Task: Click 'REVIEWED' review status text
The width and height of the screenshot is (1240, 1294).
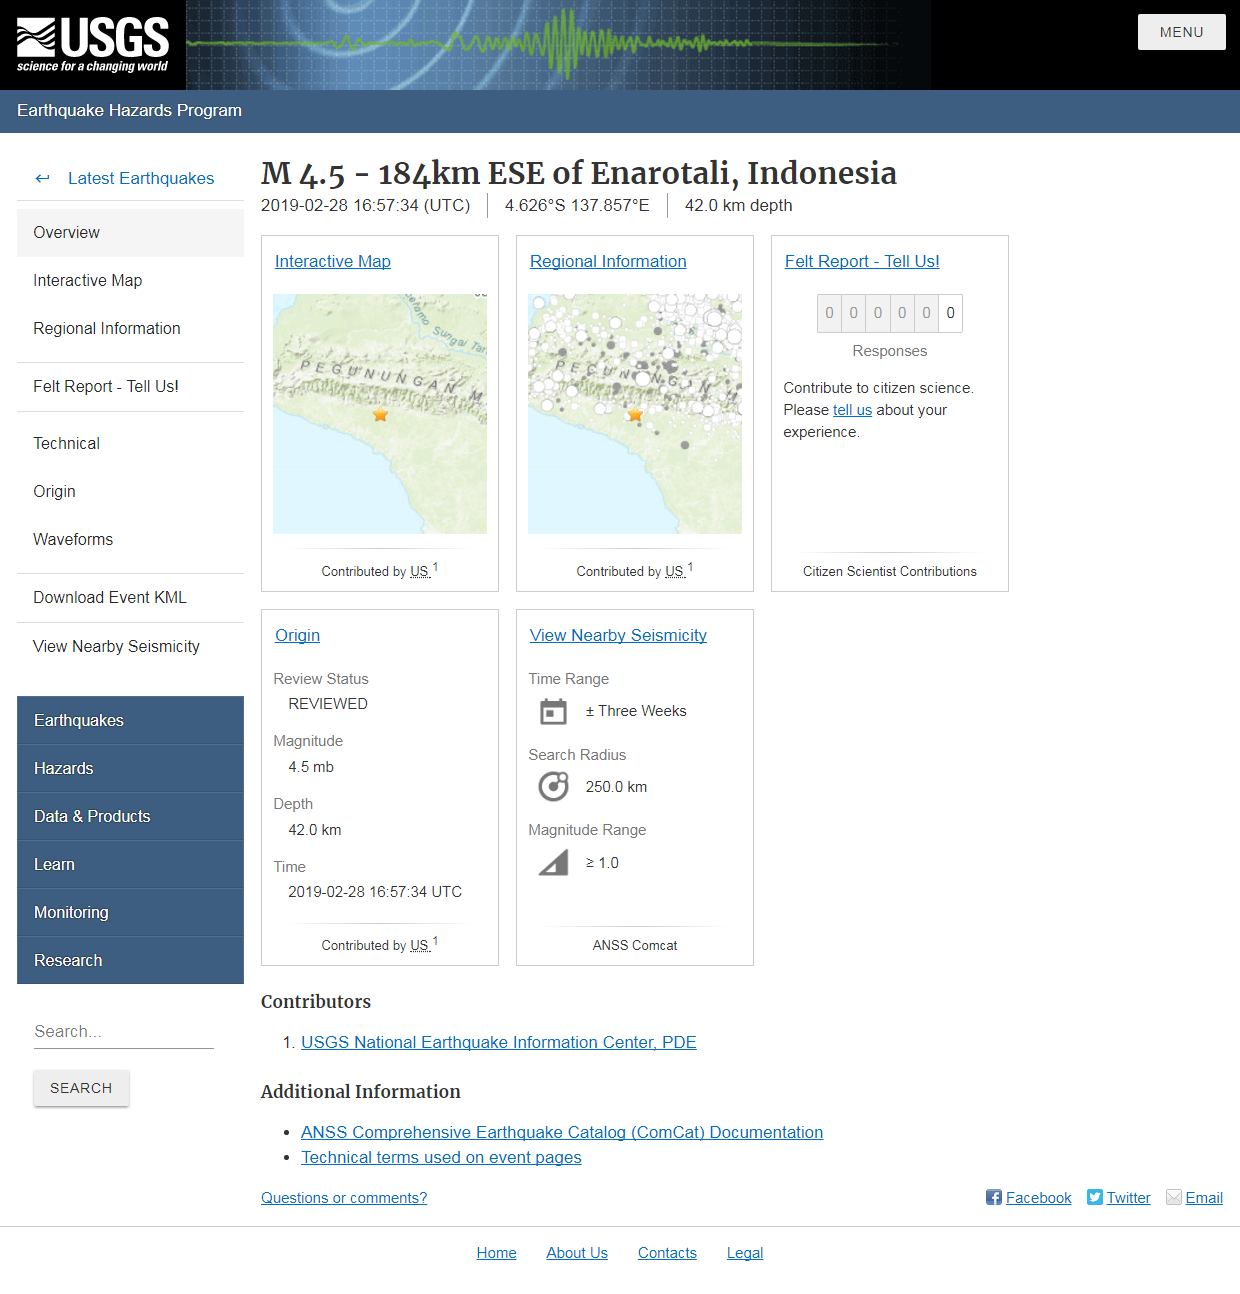Action: click(x=328, y=704)
